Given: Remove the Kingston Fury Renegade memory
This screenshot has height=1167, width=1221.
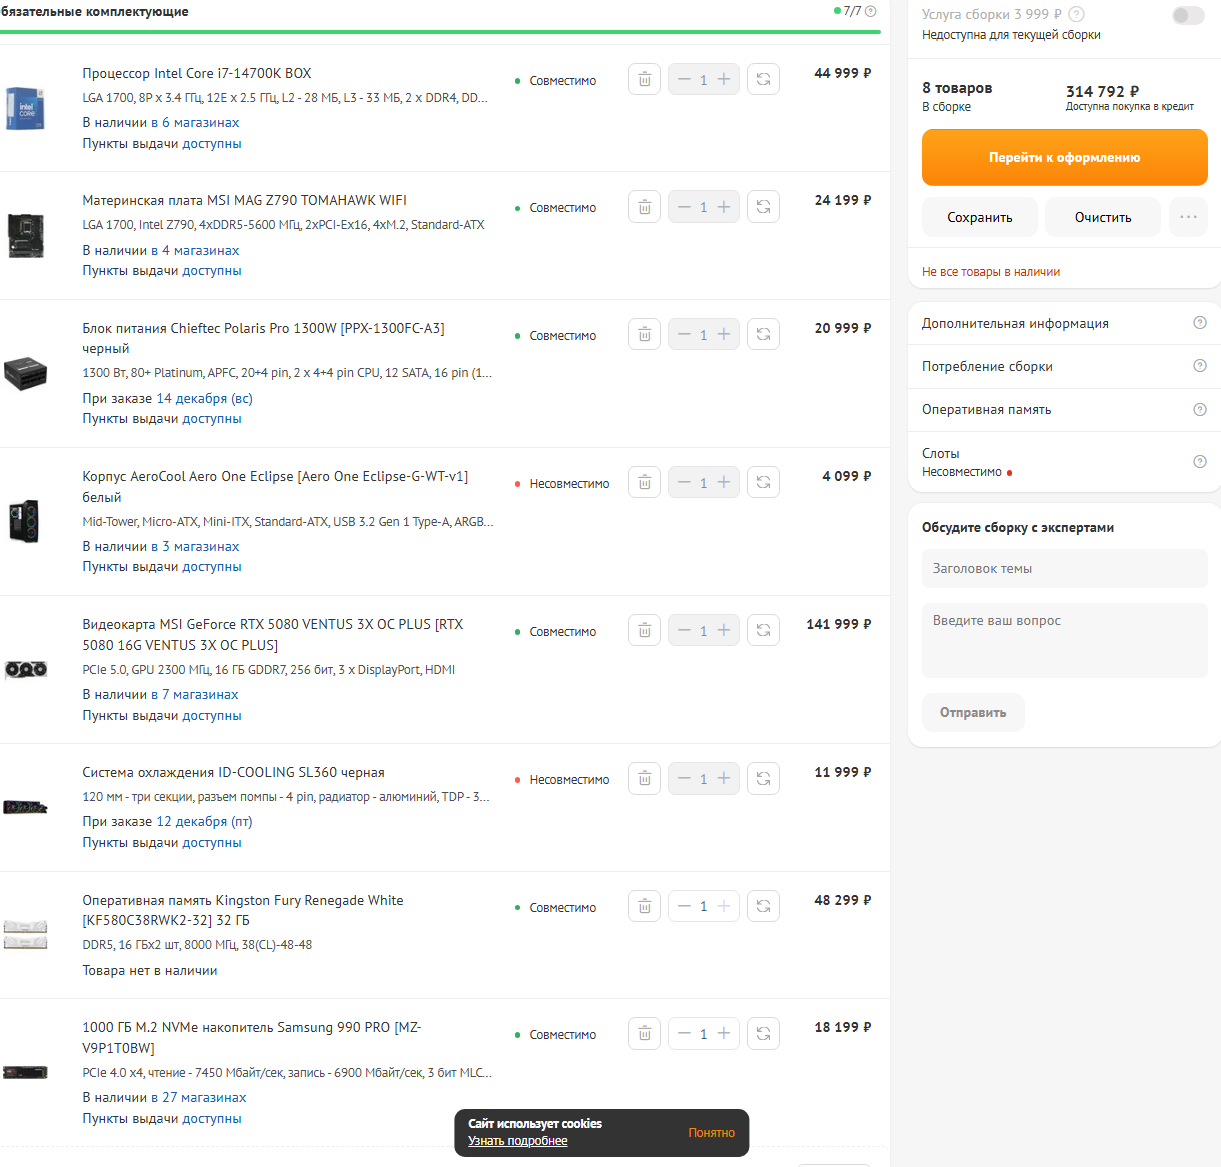Looking at the screenshot, I should pos(645,907).
